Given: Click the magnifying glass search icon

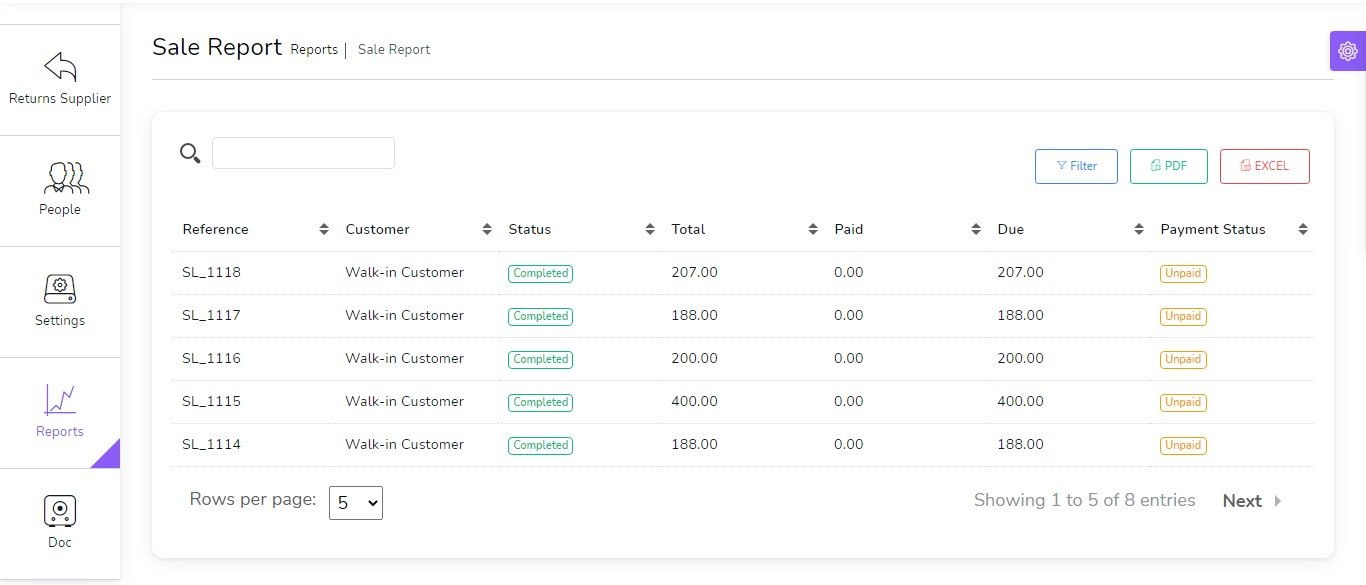Looking at the screenshot, I should (190, 153).
